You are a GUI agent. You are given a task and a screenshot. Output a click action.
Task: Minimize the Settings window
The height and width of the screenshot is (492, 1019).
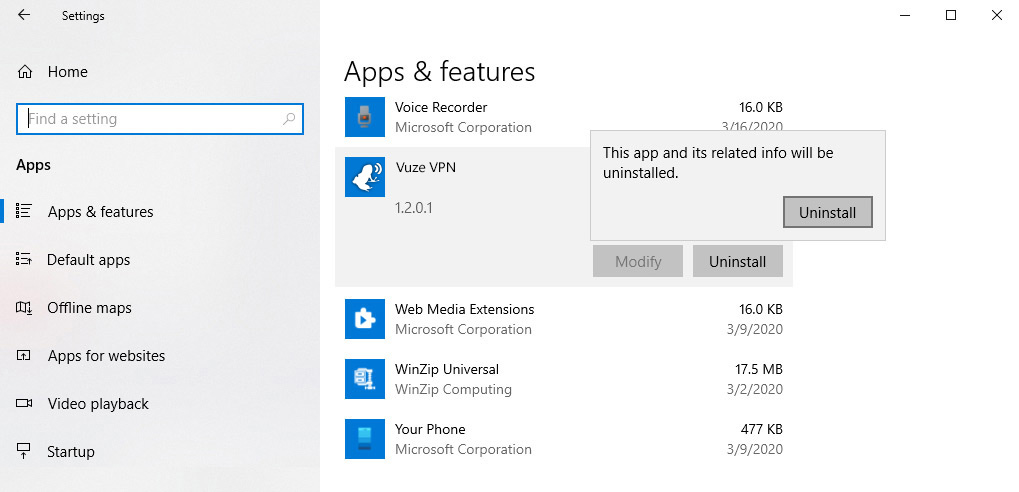[906, 16]
